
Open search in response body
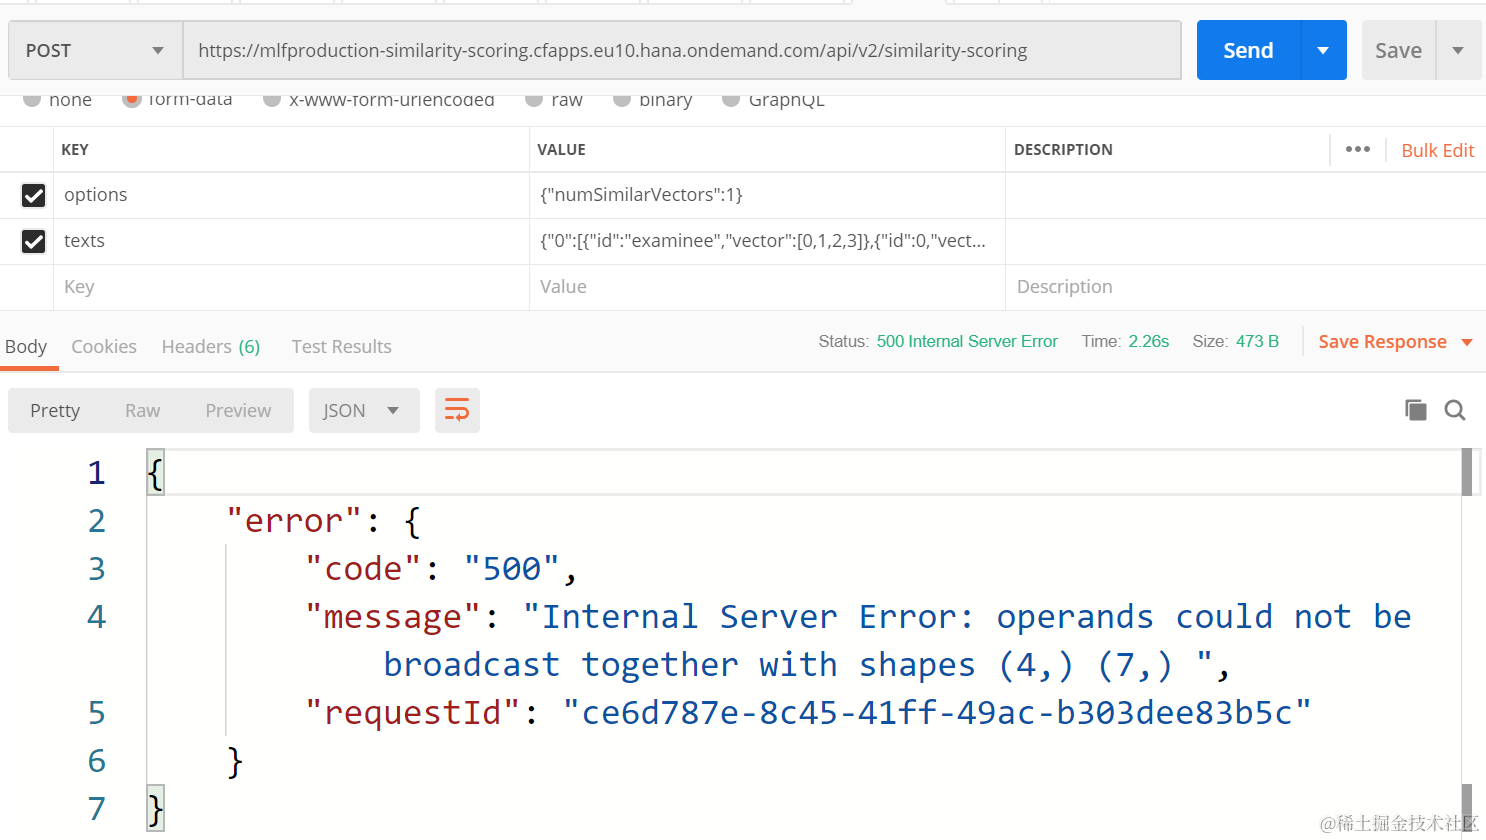pyautogui.click(x=1455, y=410)
